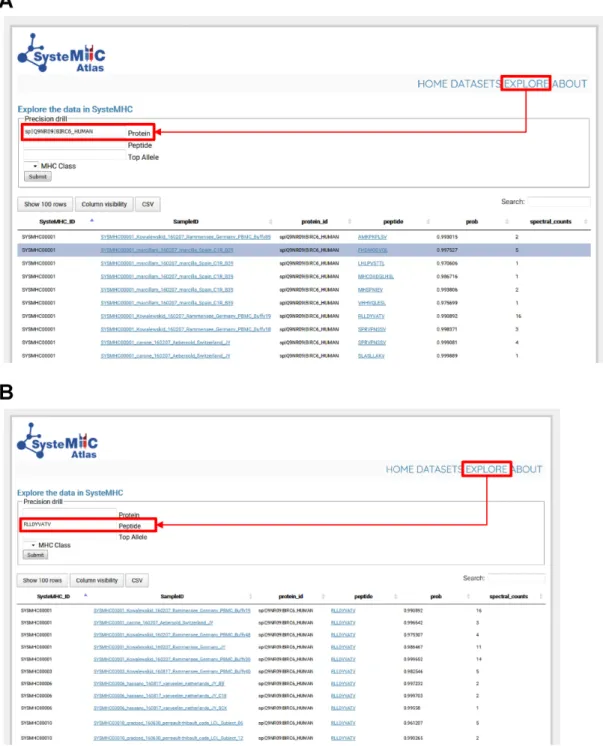The height and width of the screenshot is (746, 603).
Task: Focus the Search box in panel A
Action: coord(559,202)
